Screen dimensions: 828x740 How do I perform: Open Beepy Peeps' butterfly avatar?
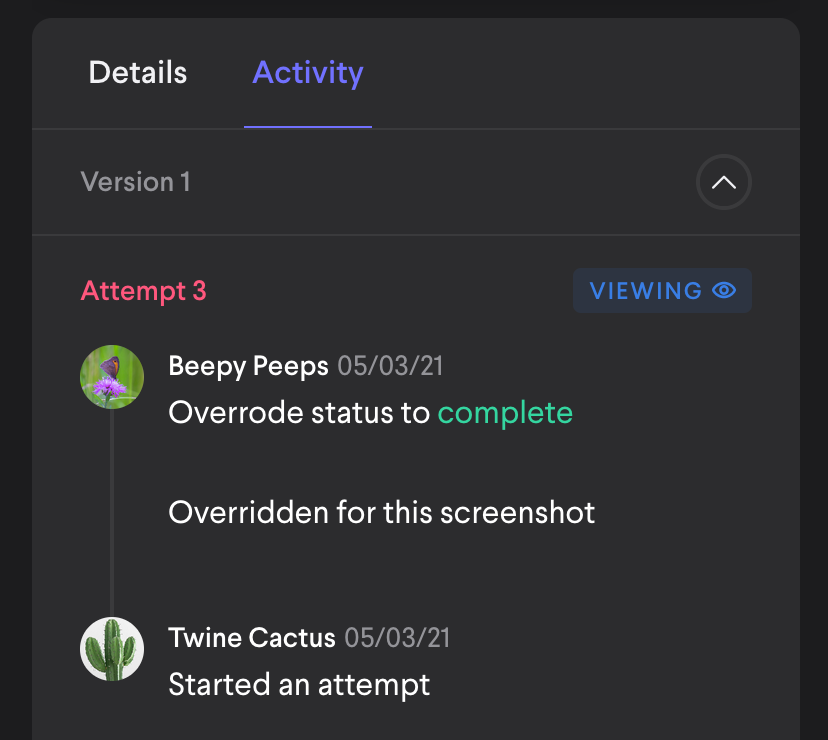pyautogui.click(x=111, y=377)
